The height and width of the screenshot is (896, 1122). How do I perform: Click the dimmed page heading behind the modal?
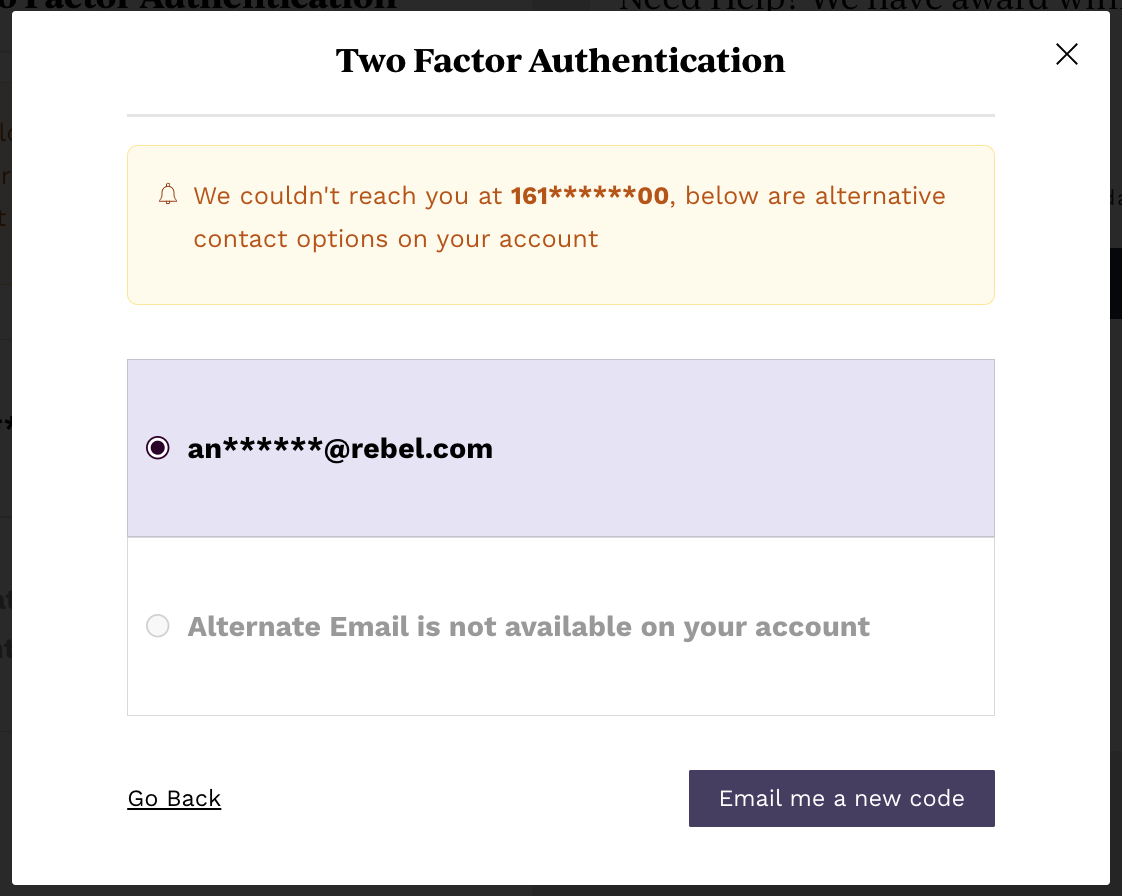coord(198,5)
